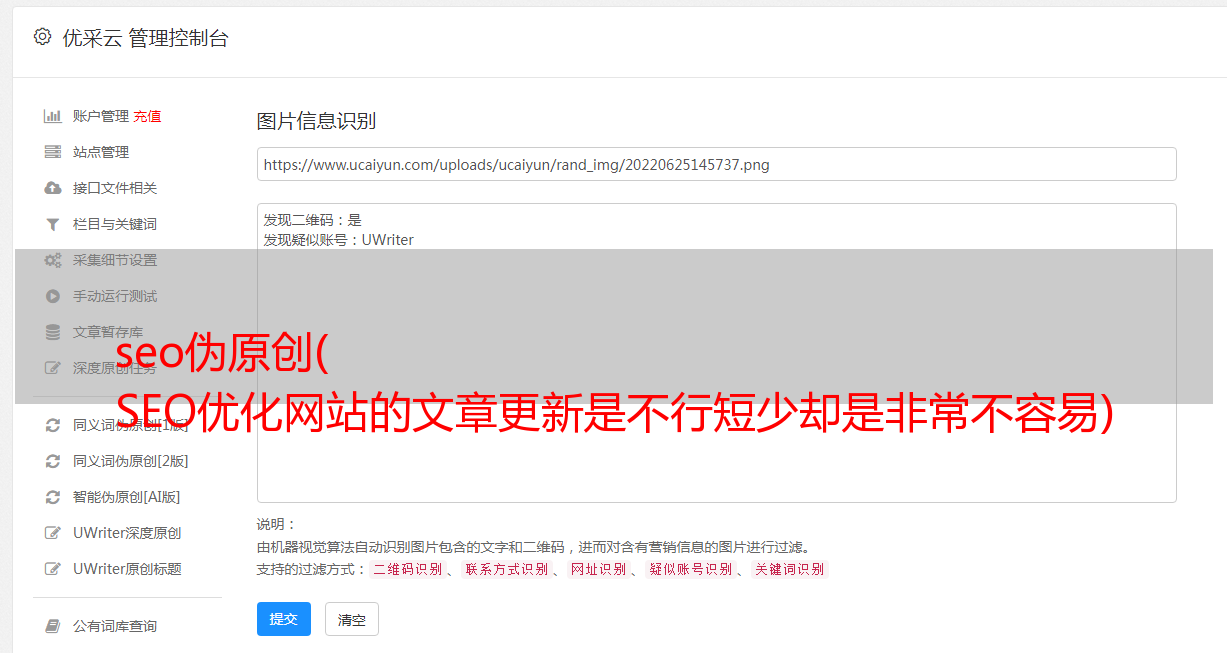Screen dimensions: 1227x653
Task: Click the edit icon for 深度原创任务
Action: 53,368
